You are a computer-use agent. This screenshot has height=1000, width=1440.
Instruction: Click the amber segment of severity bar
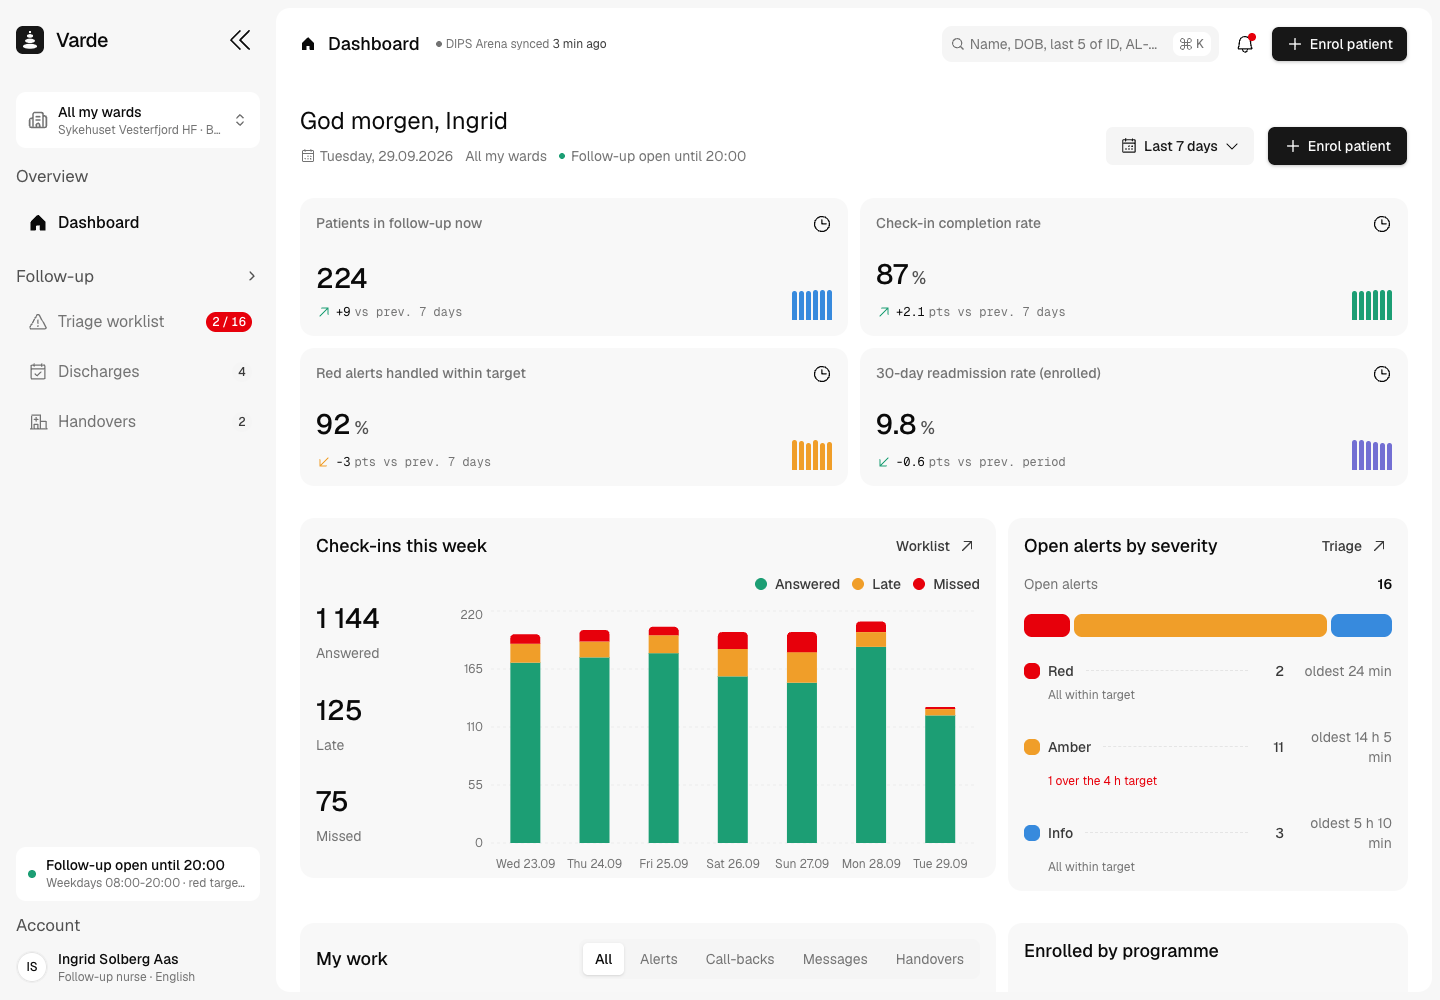pyautogui.click(x=1200, y=625)
